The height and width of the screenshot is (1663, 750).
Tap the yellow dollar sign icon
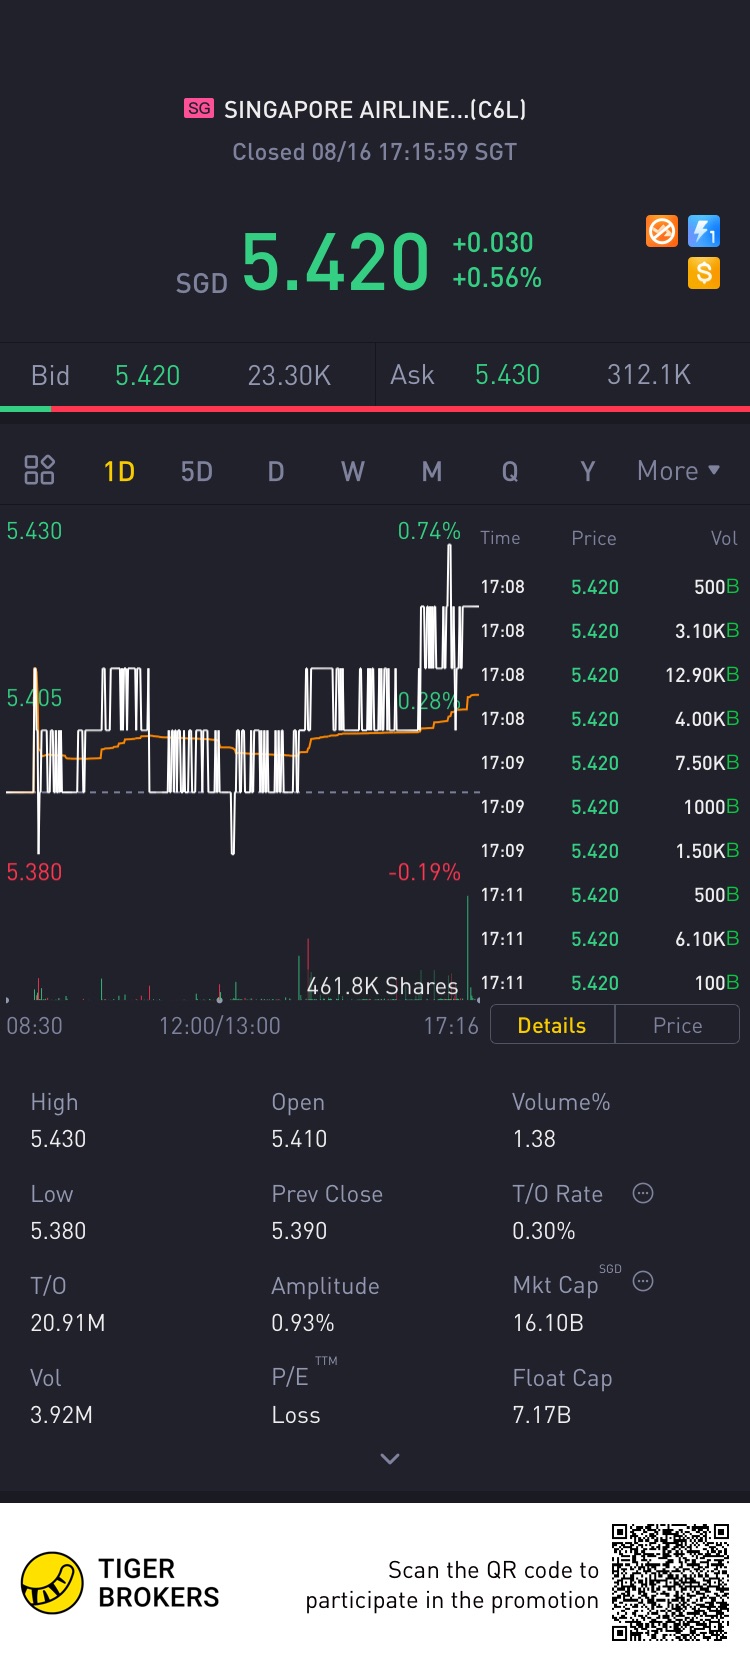(704, 273)
